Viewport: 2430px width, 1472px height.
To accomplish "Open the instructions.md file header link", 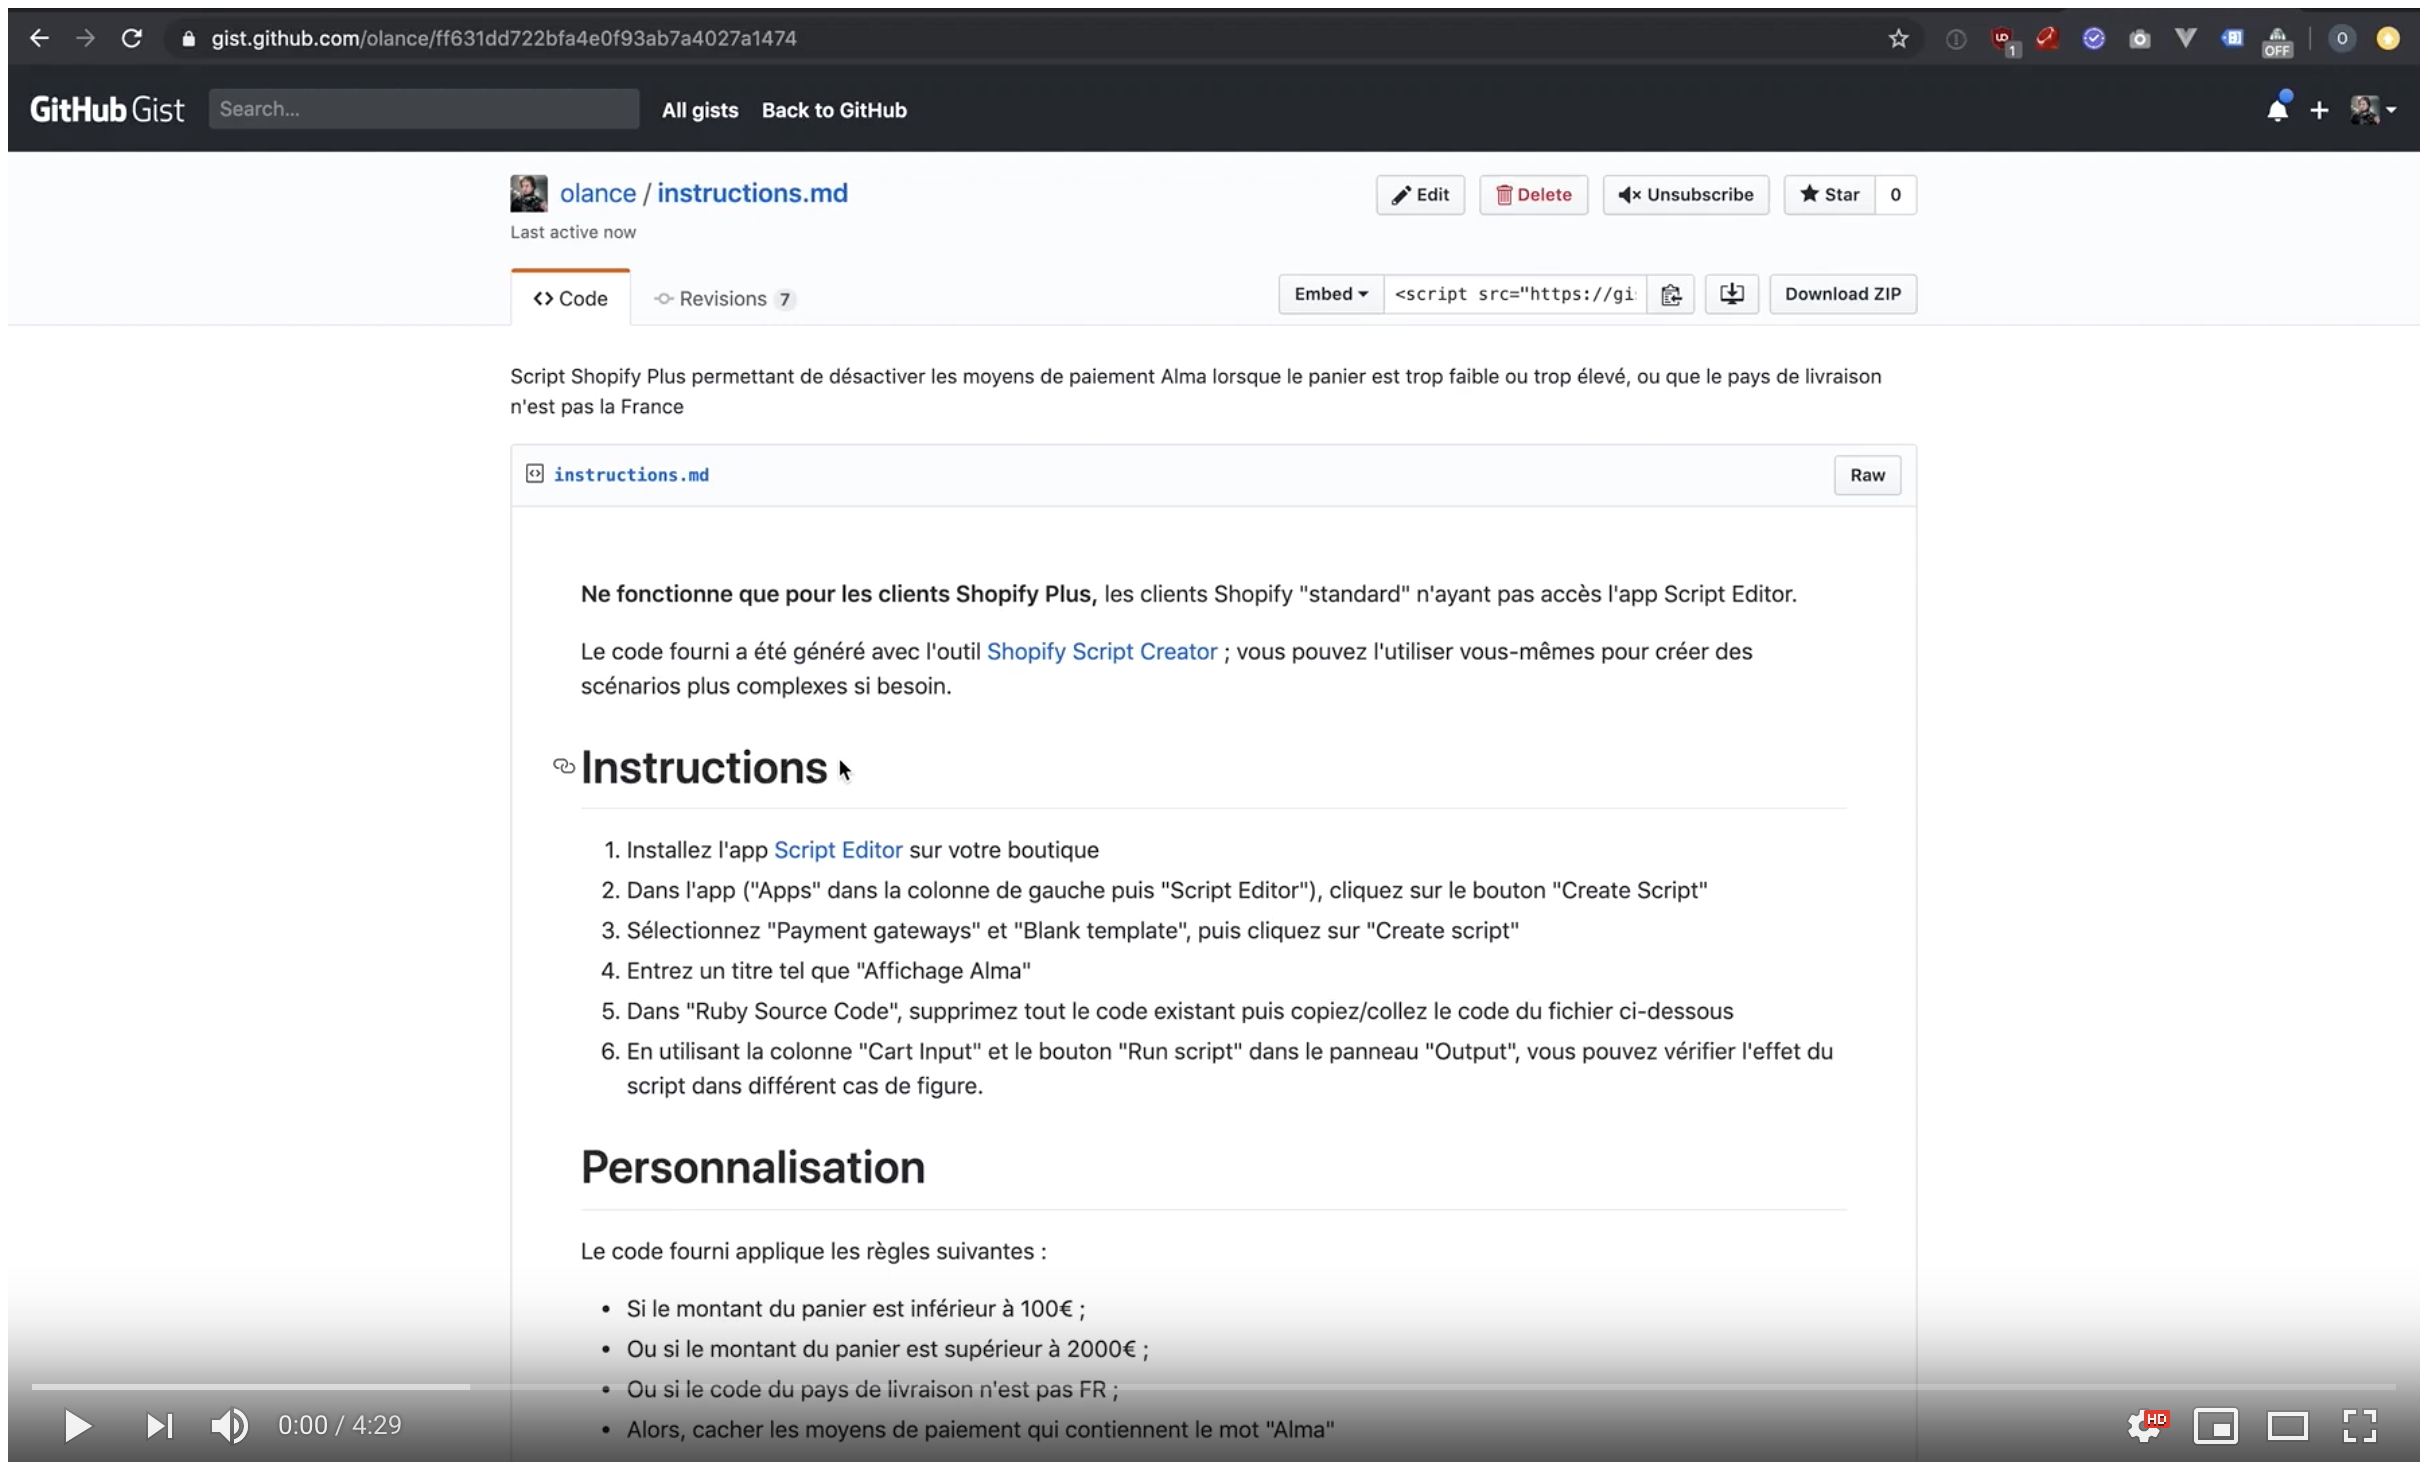I will 631,475.
